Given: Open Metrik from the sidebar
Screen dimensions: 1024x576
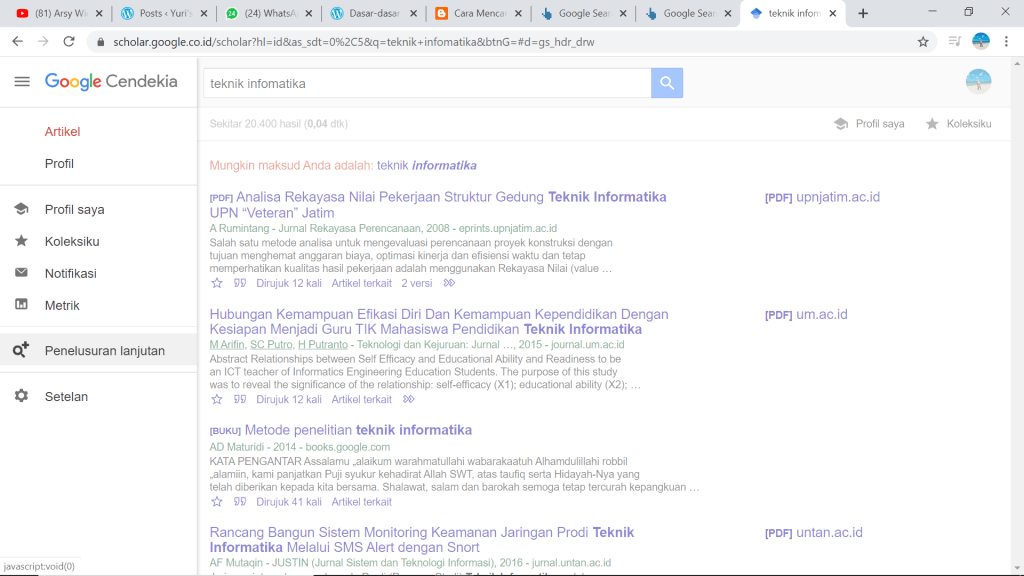Looking at the screenshot, I should point(62,305).
